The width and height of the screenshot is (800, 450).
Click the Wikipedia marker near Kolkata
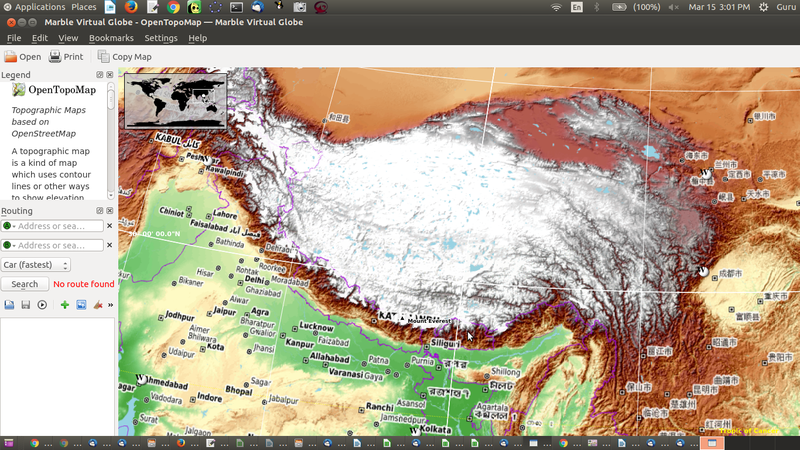tap(414, 431)
